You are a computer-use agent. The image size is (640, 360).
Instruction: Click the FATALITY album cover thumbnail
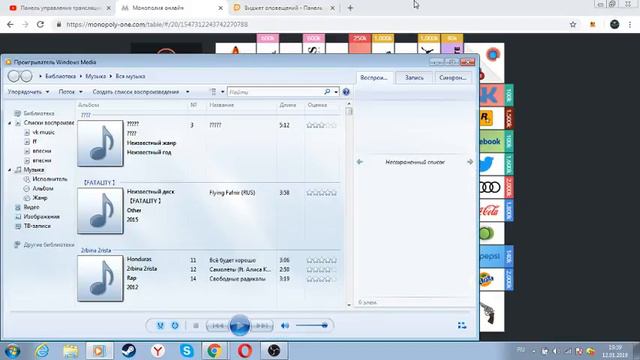tap(100, 211)
